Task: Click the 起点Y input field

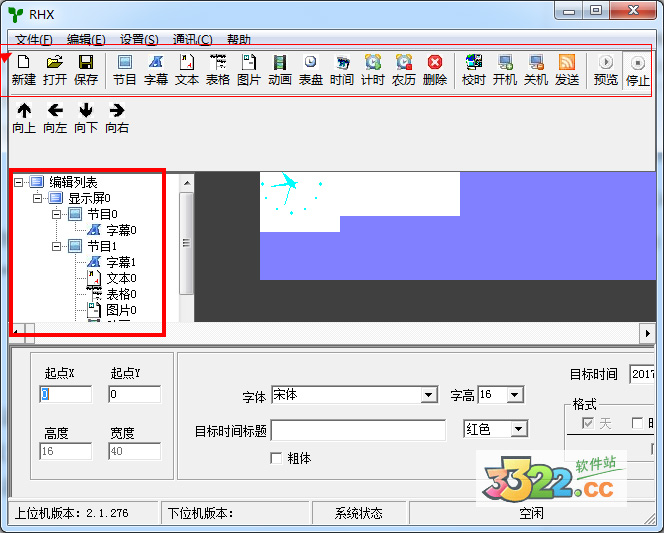Action: (134, 394)
